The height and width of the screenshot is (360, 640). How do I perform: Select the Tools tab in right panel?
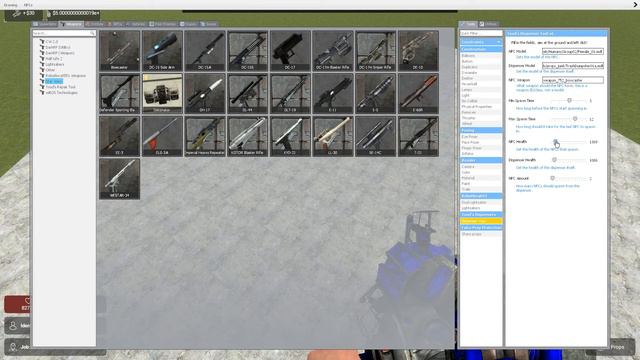[x=468, y=24]
